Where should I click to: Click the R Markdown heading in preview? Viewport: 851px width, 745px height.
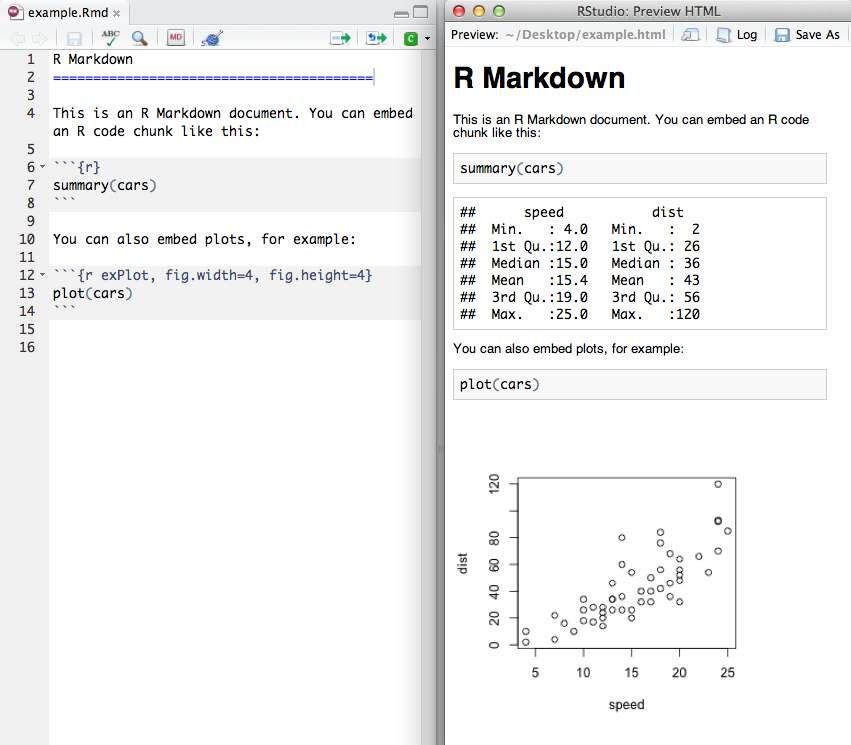click(539, 78)
